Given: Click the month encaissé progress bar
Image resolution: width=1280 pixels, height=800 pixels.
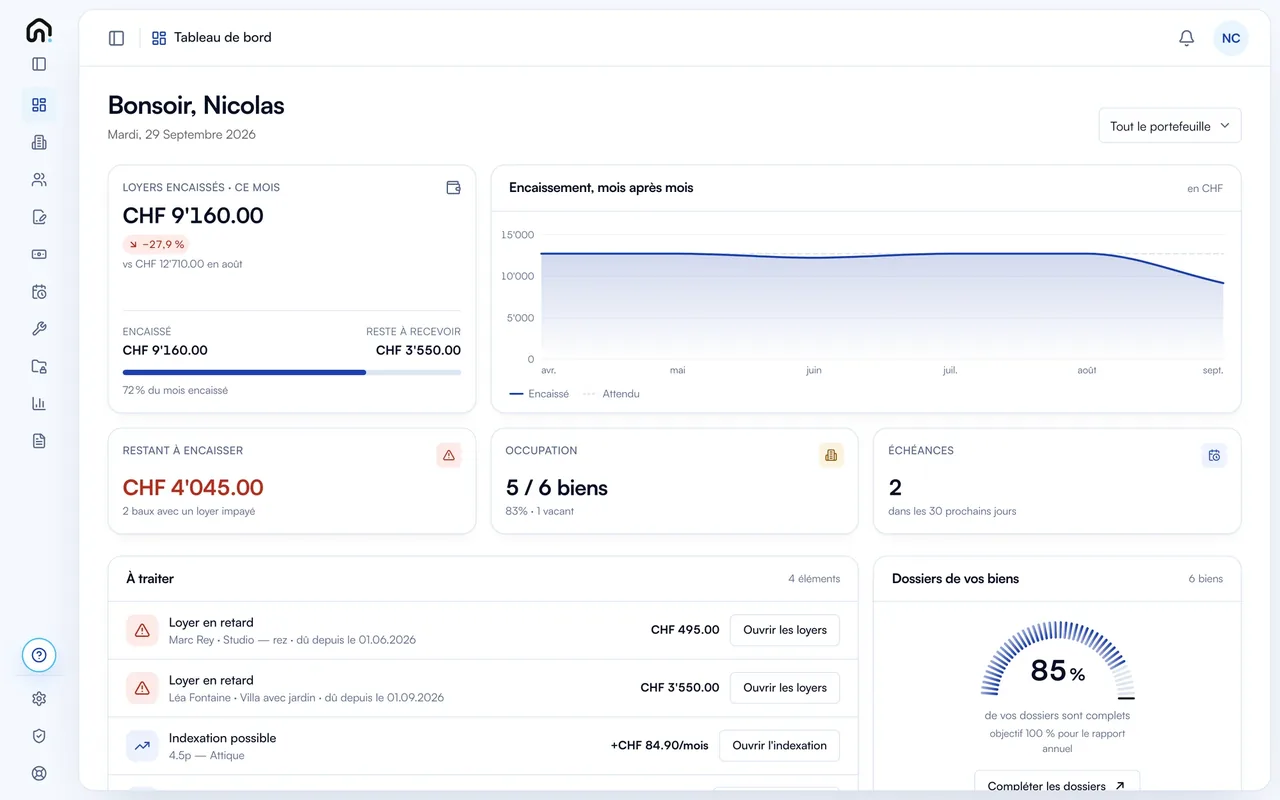Looking at the screenshot, I should 292,372.
